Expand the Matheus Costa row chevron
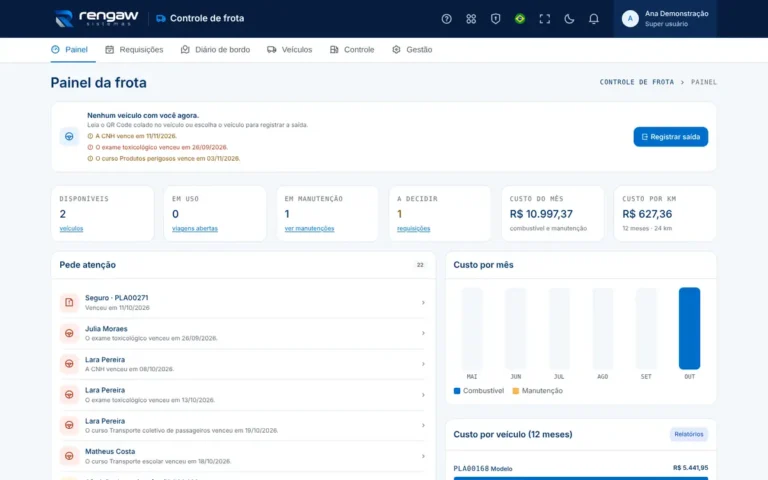The width and height of the screenshot is (768, 480). 423,456
